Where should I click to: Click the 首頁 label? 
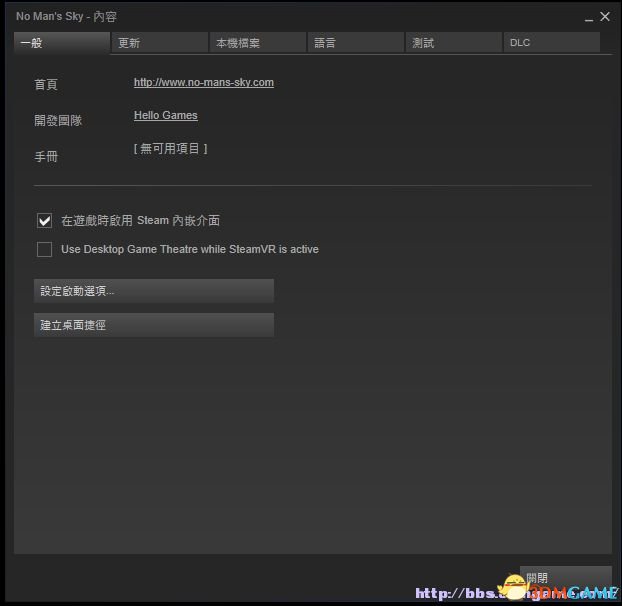click(x=46, y=84)
